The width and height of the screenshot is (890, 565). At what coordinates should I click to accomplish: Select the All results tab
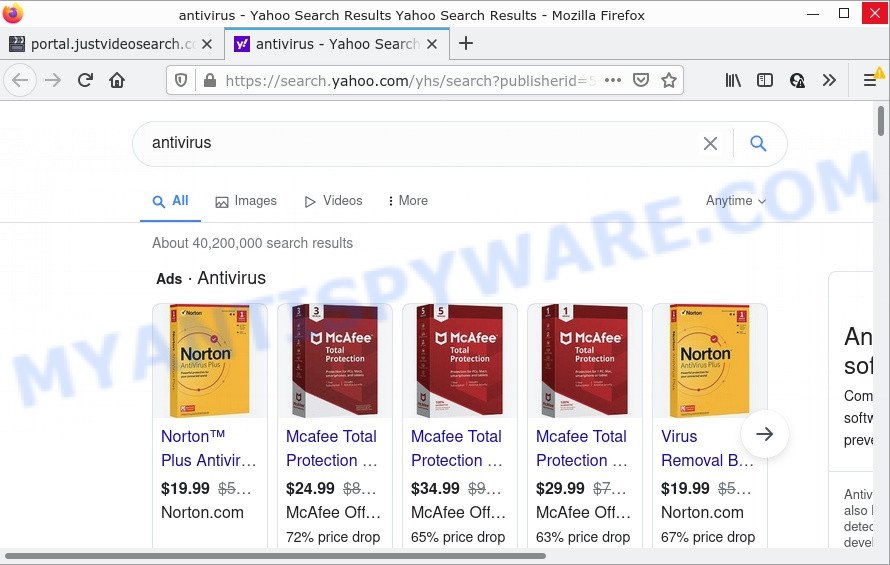click(x=170, y=201)
